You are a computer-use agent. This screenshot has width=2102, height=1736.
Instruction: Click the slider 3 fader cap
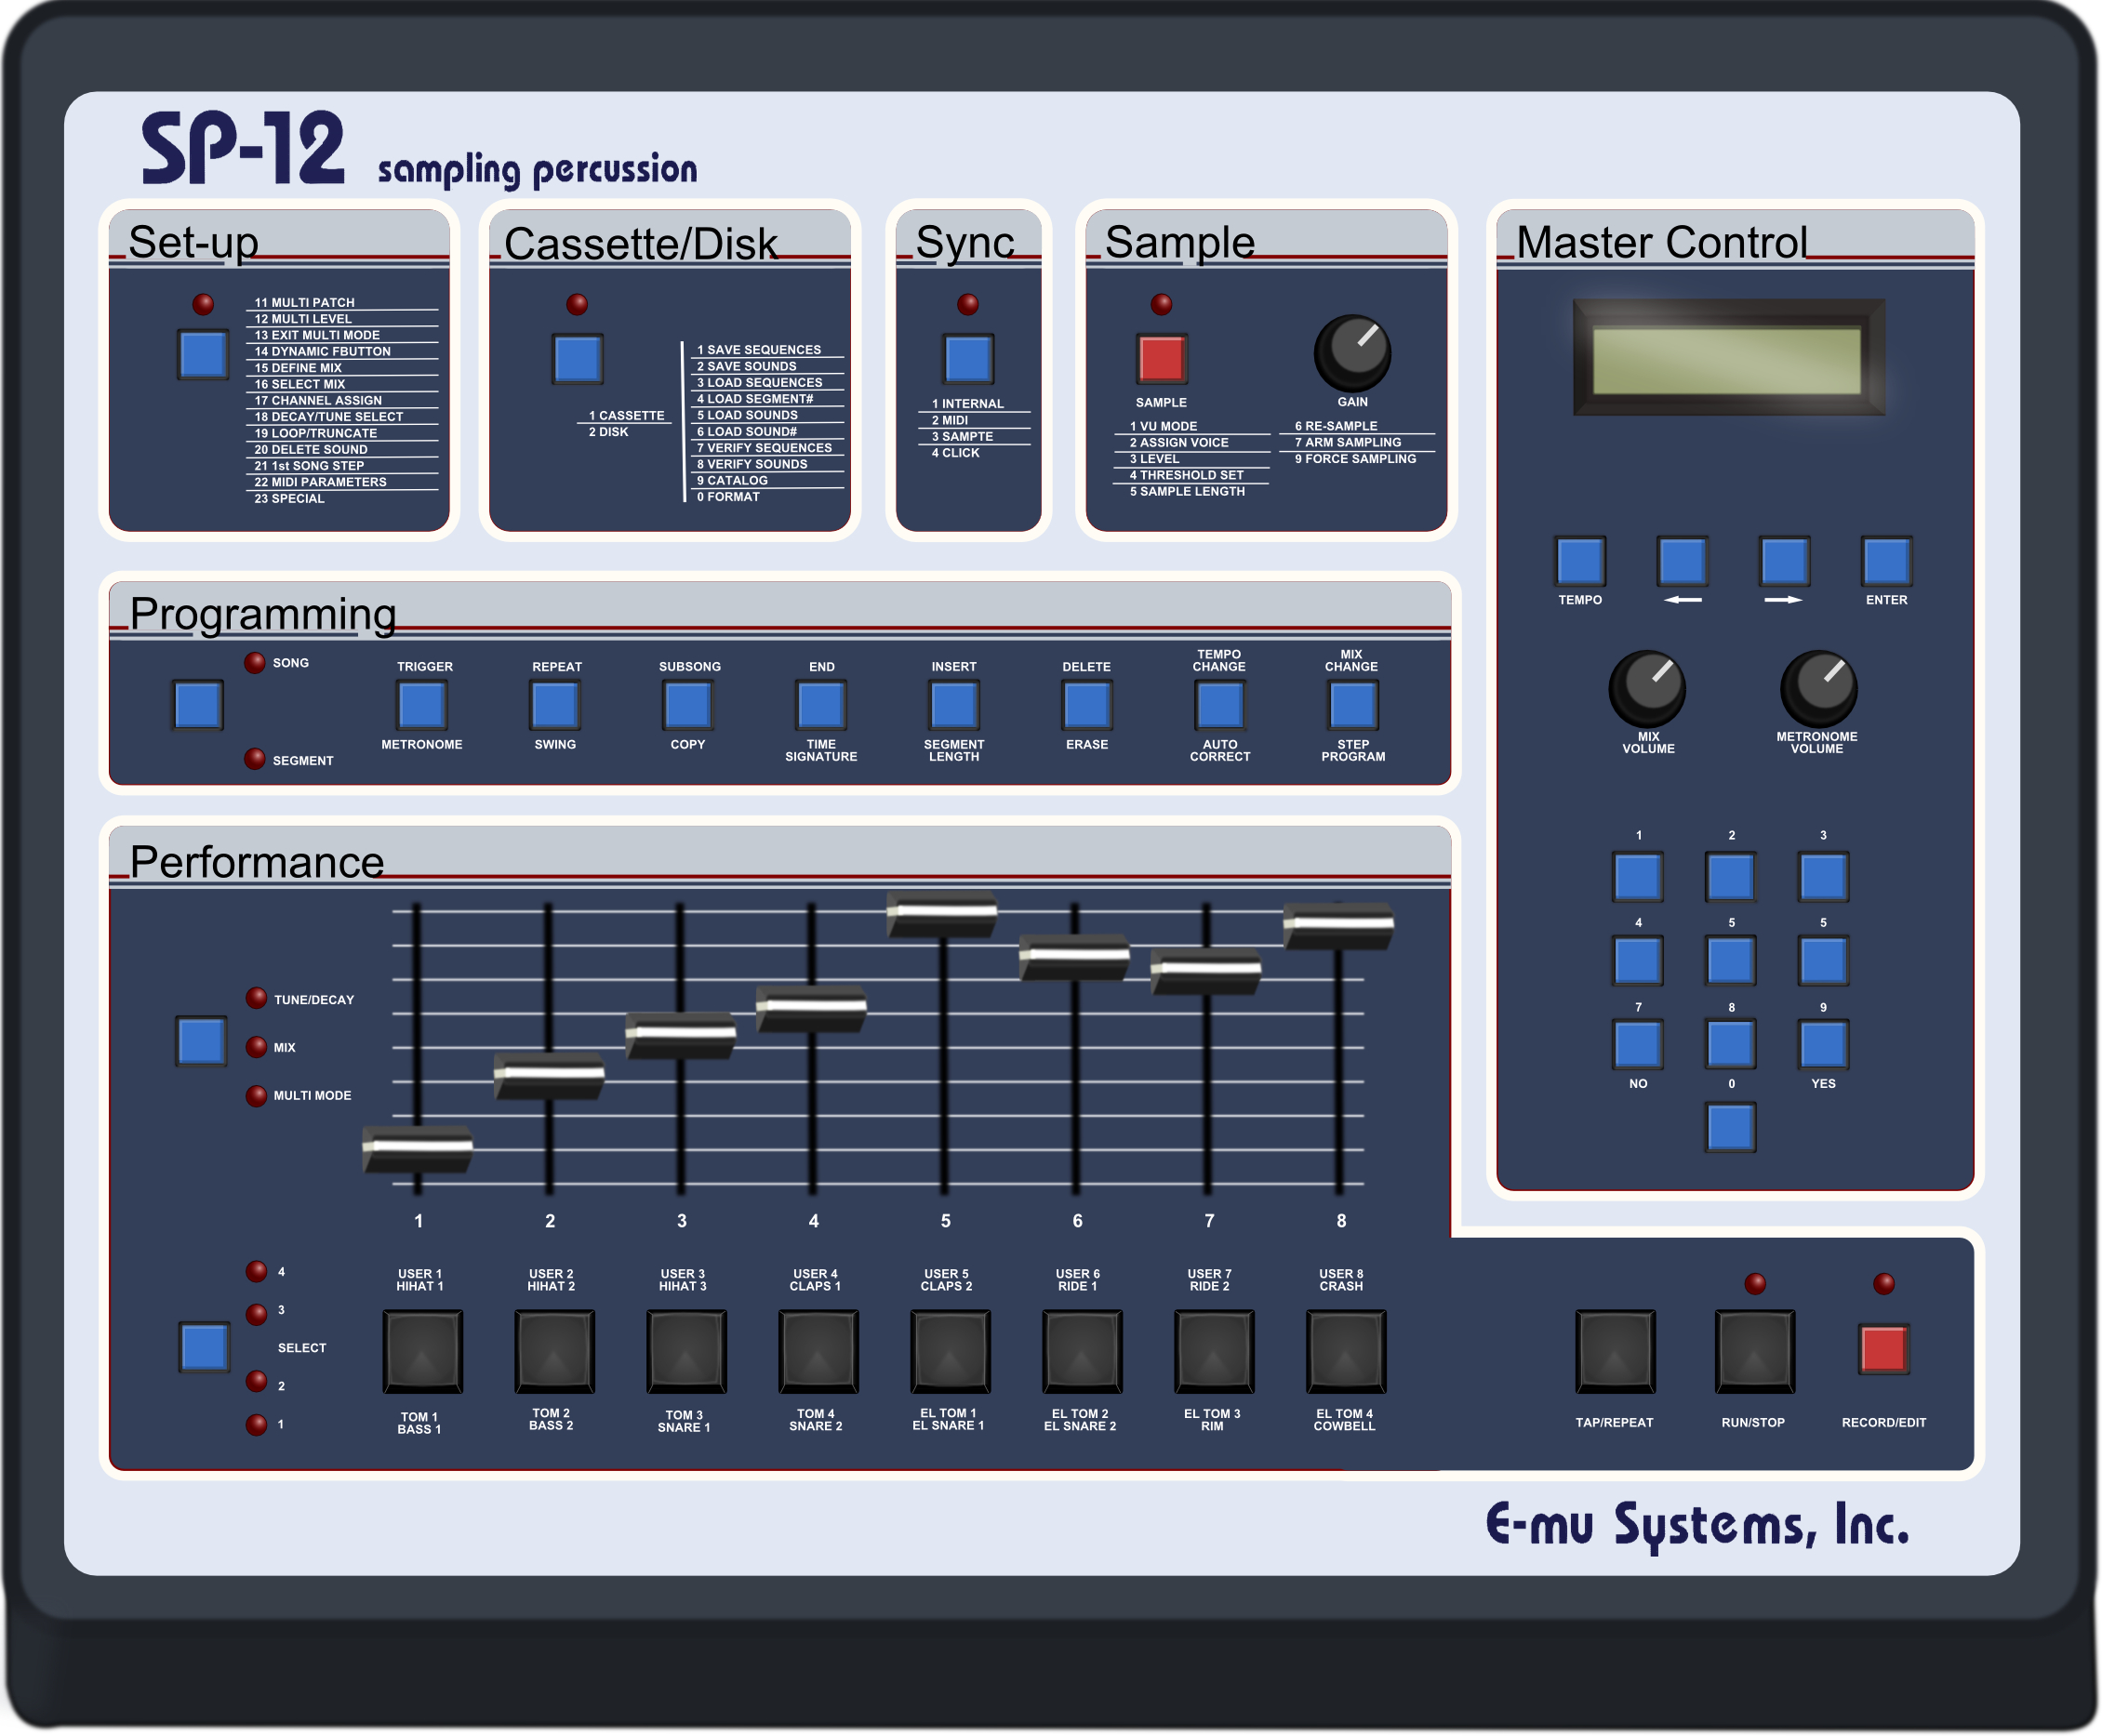(x=680, y=1036)
